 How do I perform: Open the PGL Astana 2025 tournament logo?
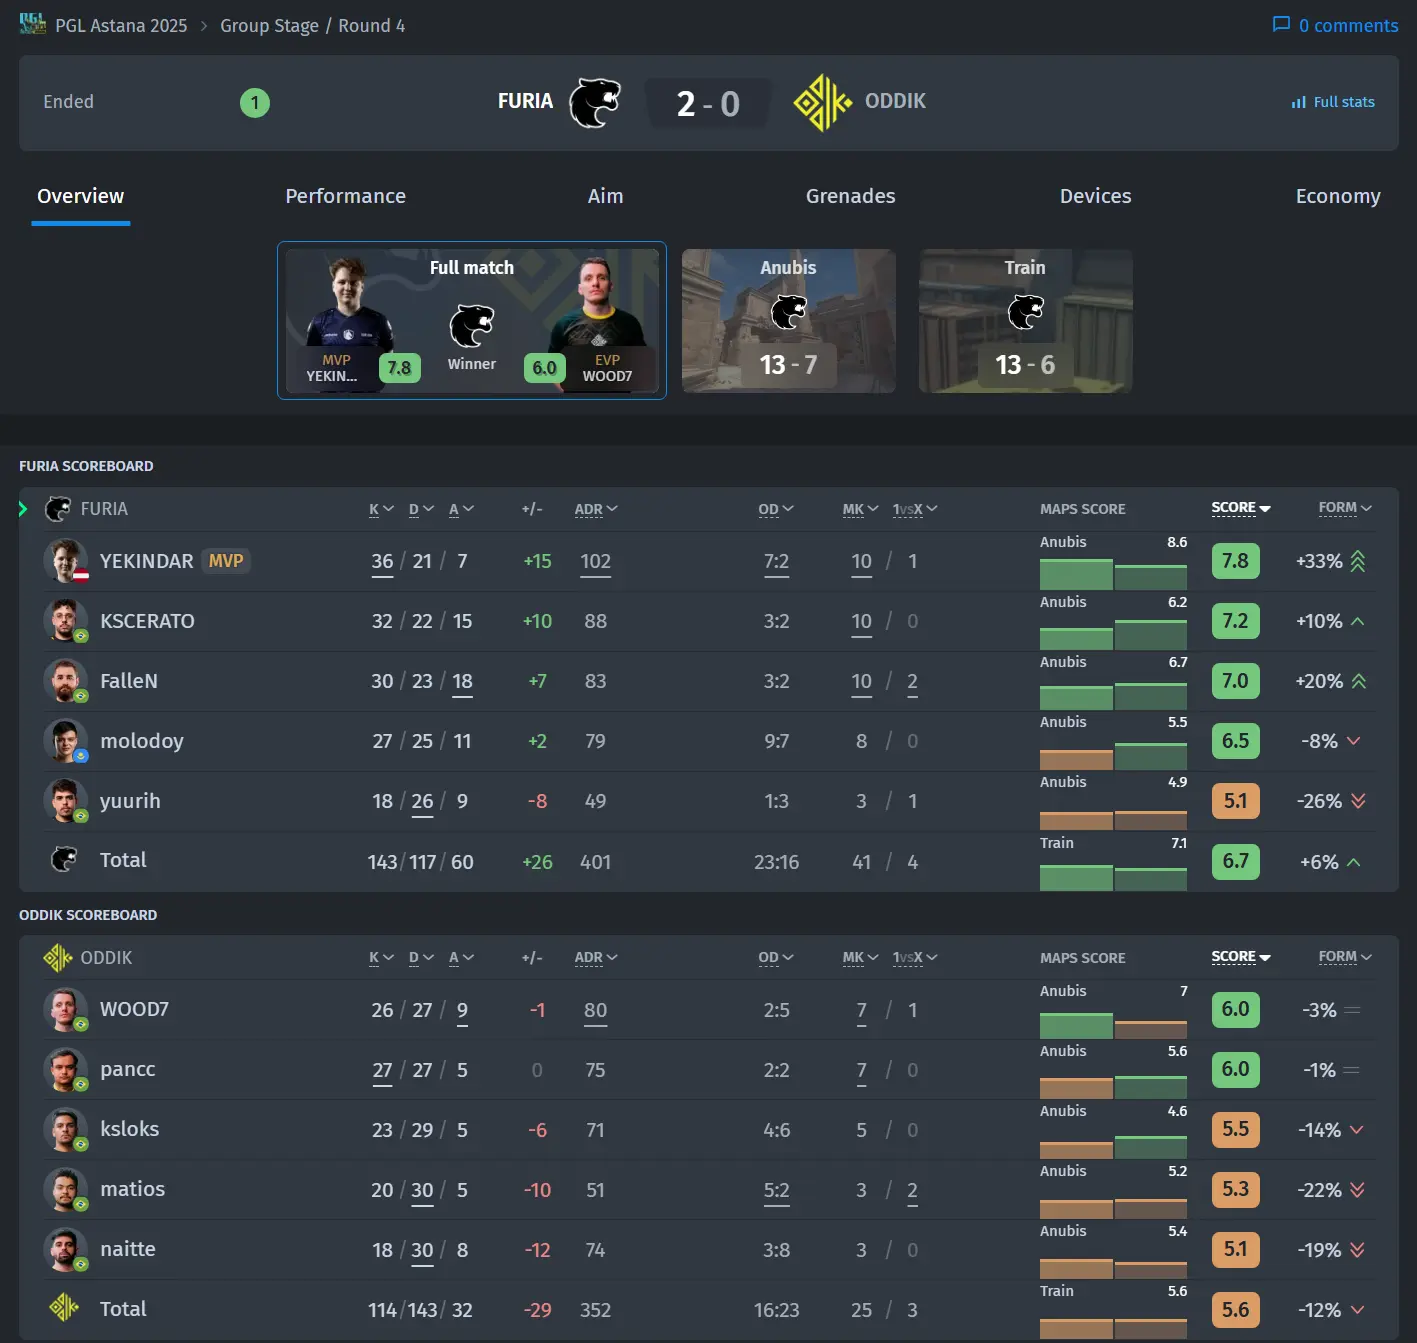coord(33,24)
